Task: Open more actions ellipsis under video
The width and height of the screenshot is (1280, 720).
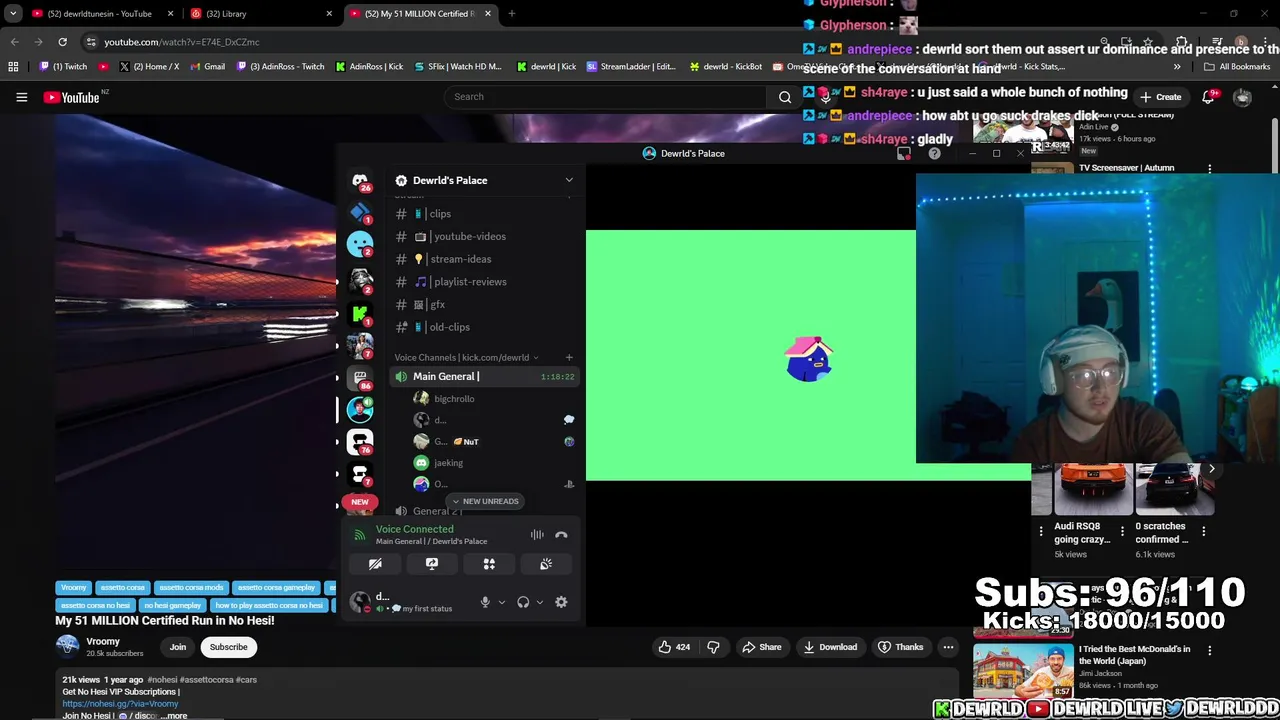Action: point(948,647)
